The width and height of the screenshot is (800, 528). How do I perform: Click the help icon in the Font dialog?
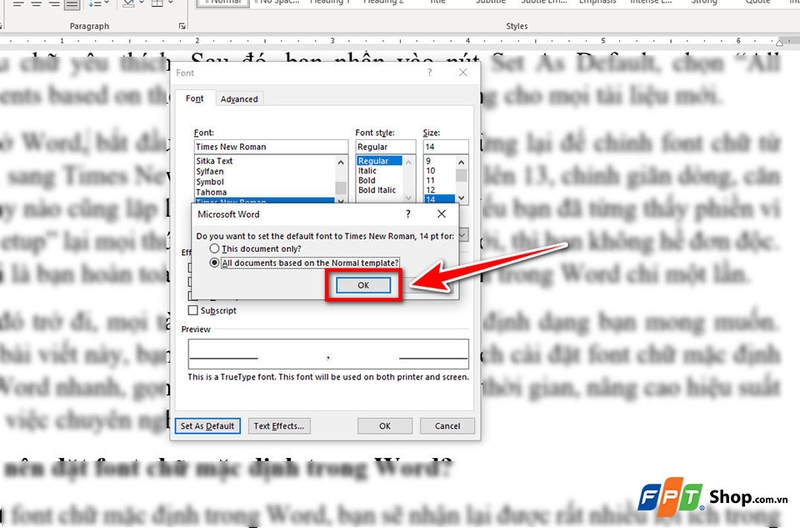click(430, 73)
